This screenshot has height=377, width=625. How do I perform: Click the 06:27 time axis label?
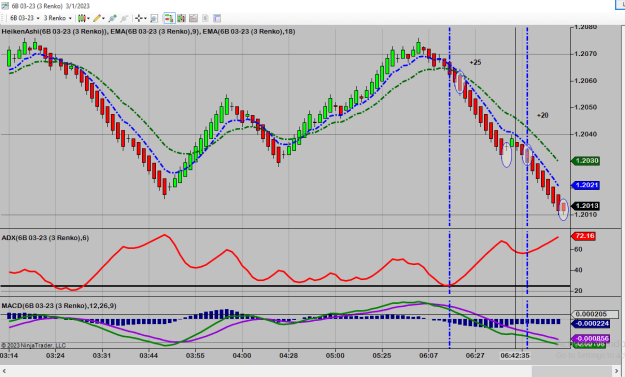475,355
